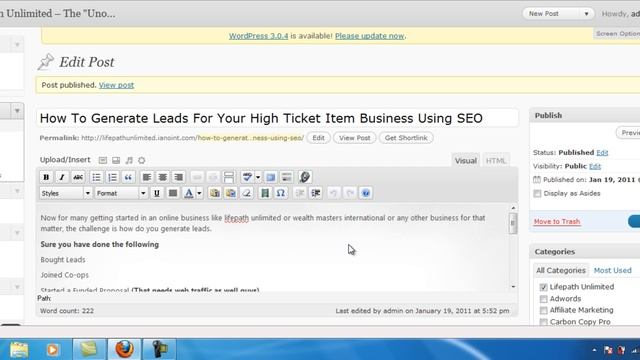Underline the selected text
Image resolution: width=640 pixels, height=360 pixels.
tap(157, 193)
